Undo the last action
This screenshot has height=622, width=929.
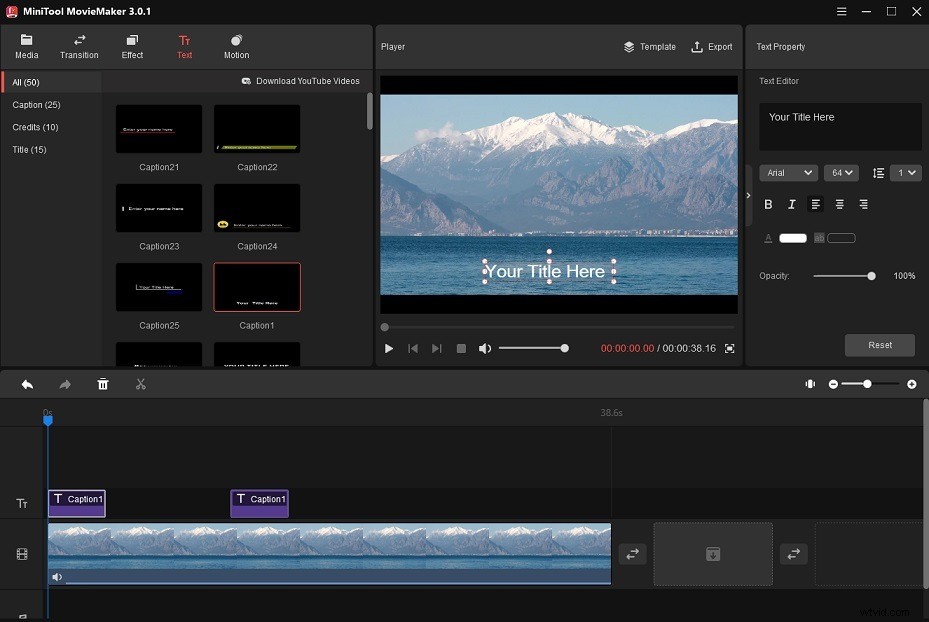pyautogui.click(x=27, y=384)
